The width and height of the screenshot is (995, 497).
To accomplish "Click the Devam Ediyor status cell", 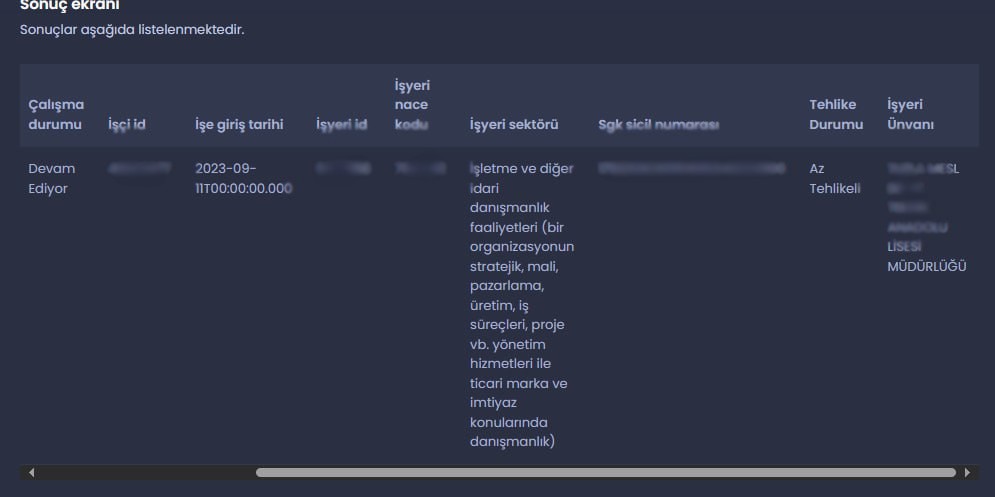I will click(x=52, y=178).
